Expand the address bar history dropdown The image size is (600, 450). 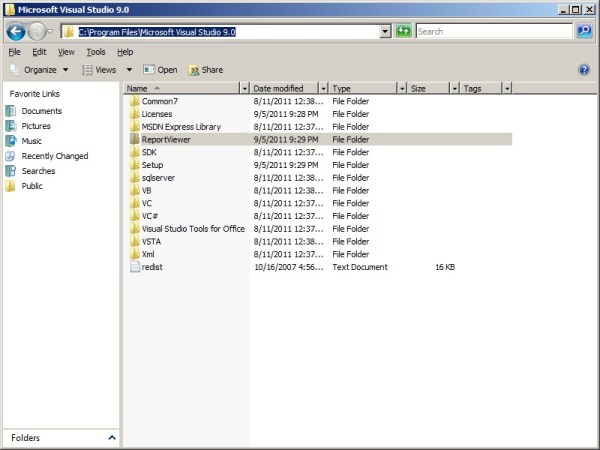(386, 31)
